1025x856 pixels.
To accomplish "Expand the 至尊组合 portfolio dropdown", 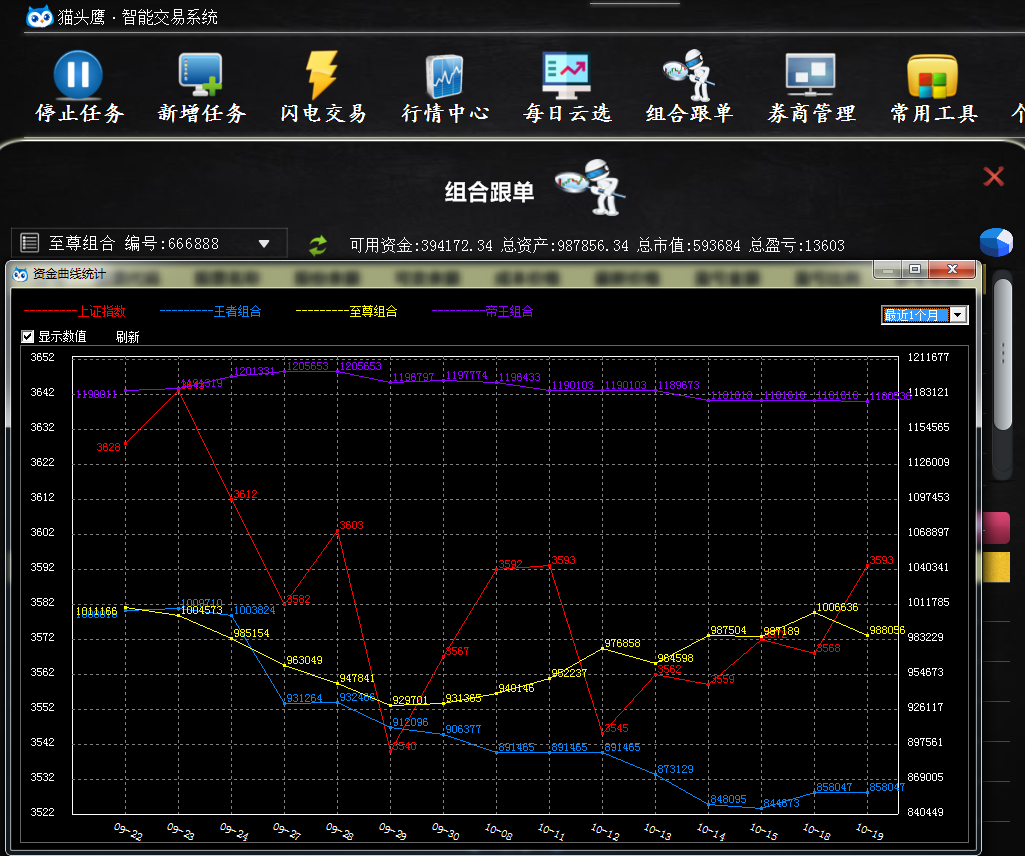I will (x=264, y=243).
